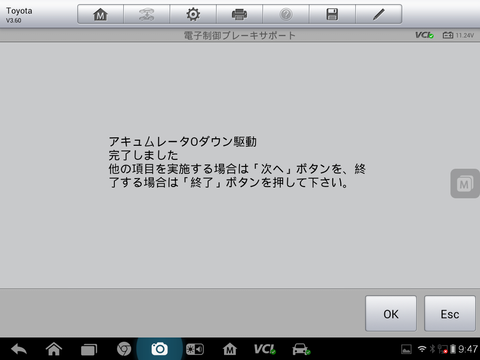Tap the gallery picture icon in status tray
The width and height of the screenshot is (480, 360).
pos(406,349)
